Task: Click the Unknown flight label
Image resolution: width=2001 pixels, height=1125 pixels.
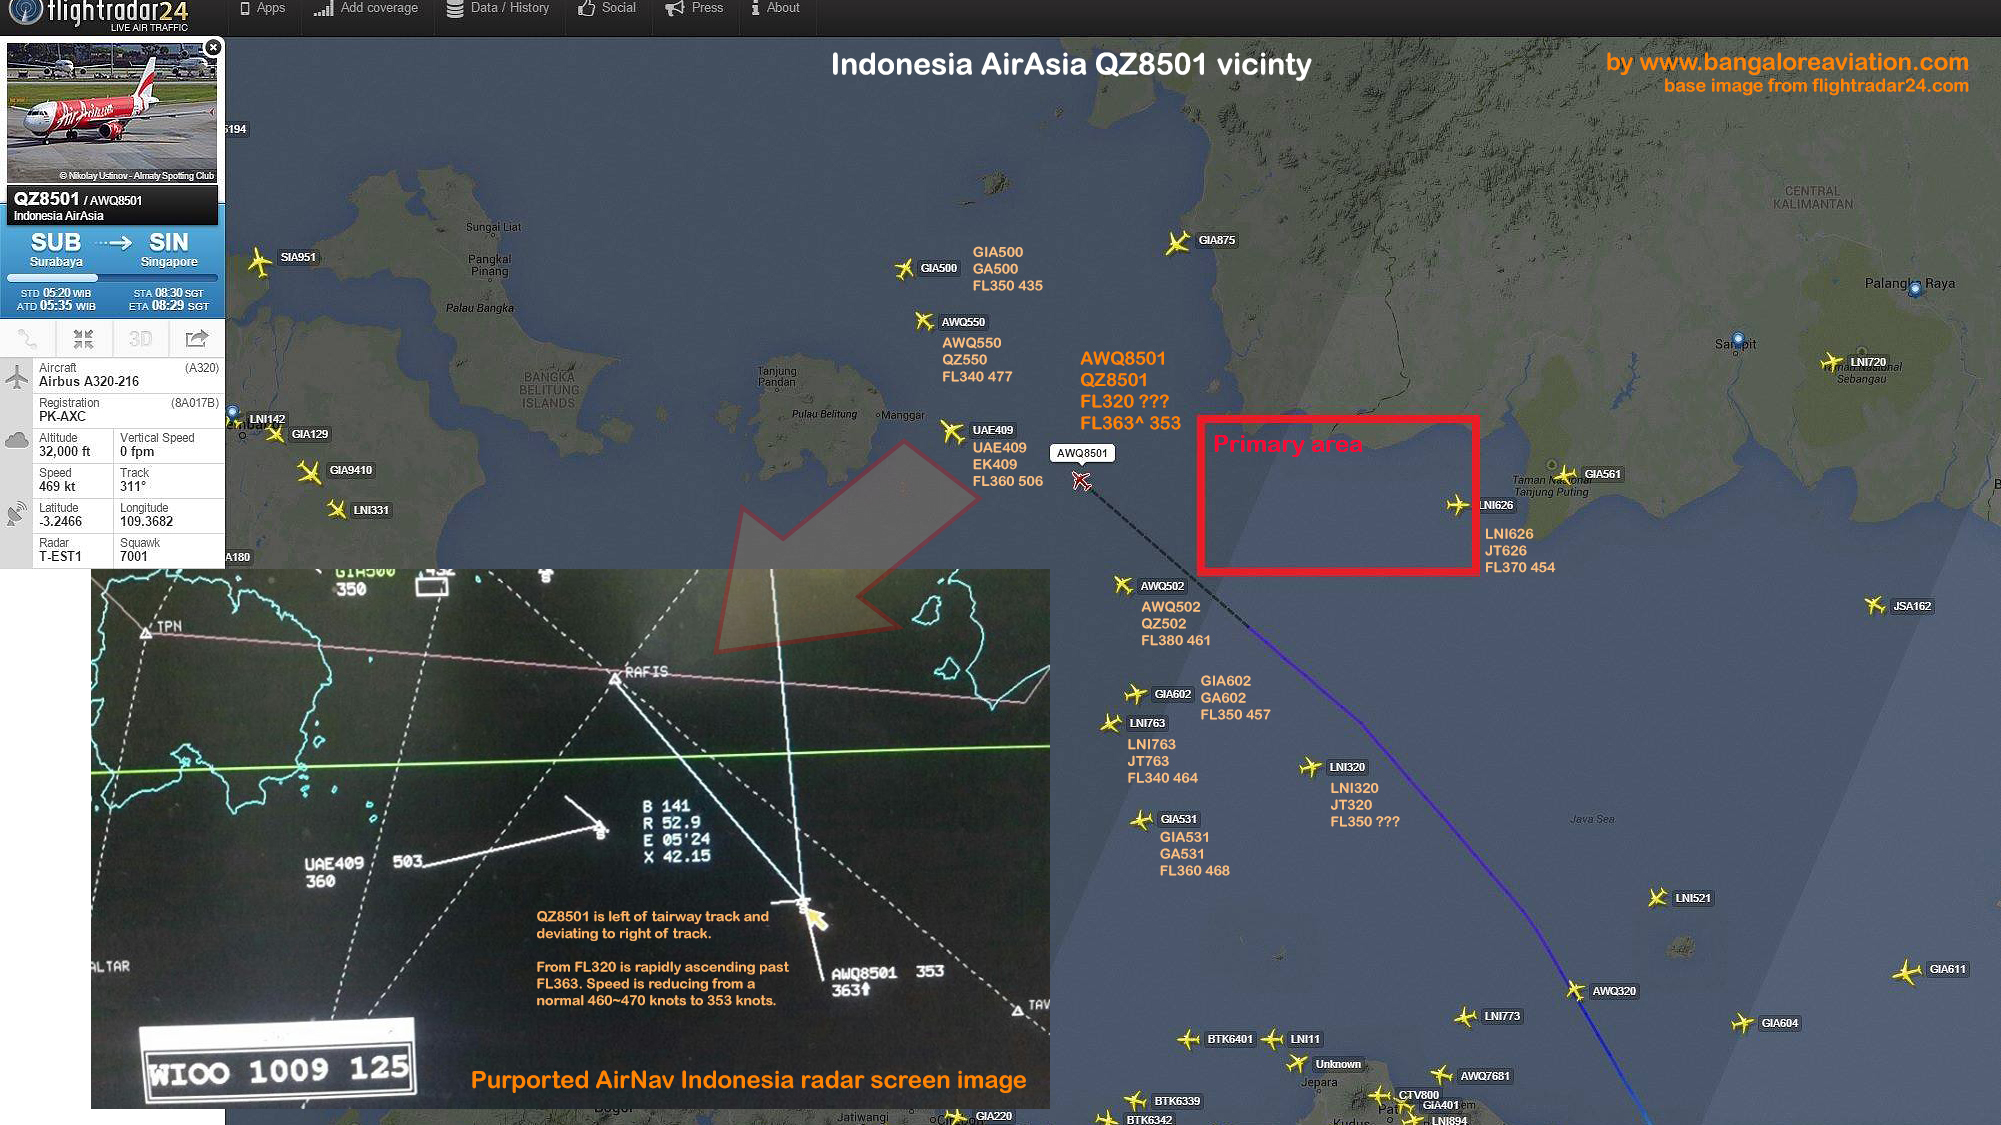Action: [x=1338, y=1064]
